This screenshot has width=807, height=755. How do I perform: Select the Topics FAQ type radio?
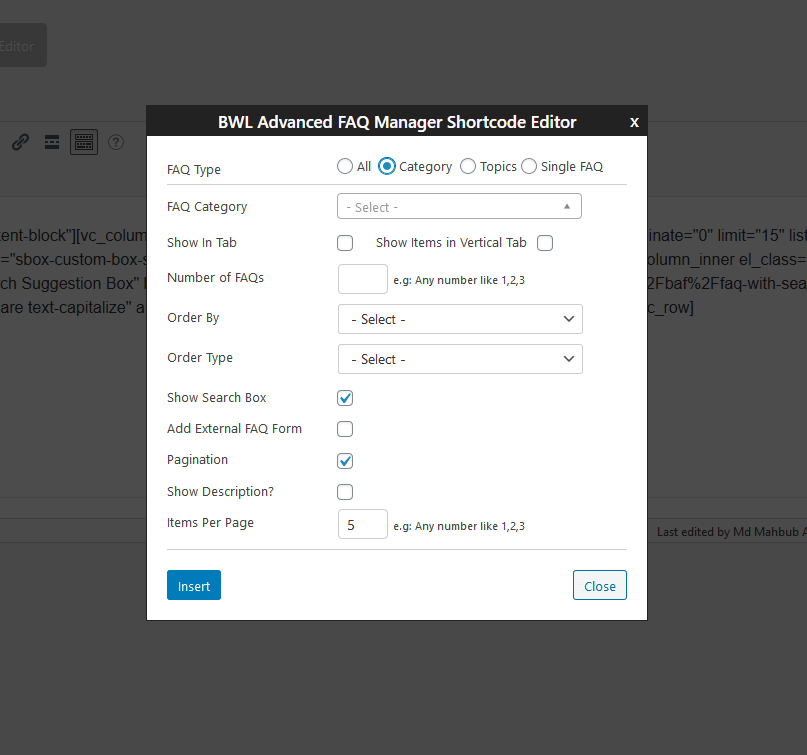(468, 166)
